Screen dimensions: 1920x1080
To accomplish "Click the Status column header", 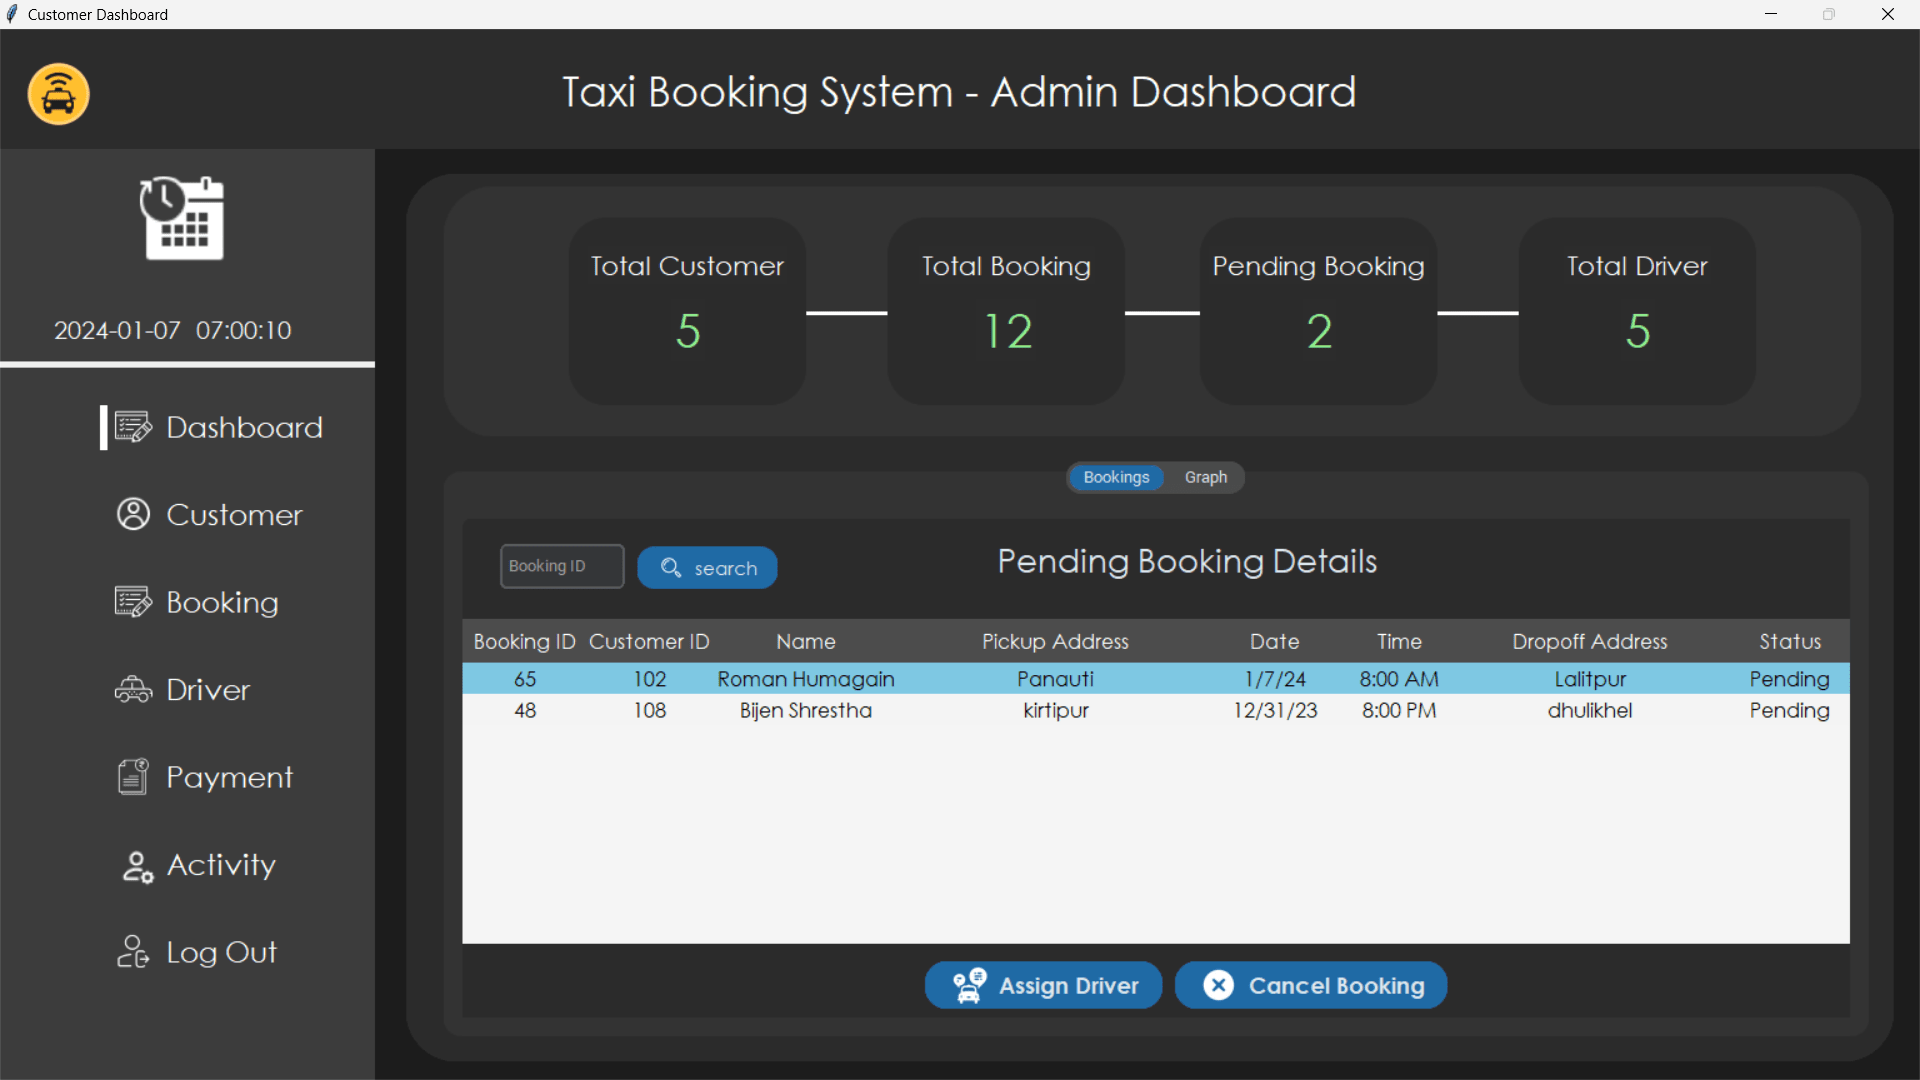I will click(x=1790, y=641).
